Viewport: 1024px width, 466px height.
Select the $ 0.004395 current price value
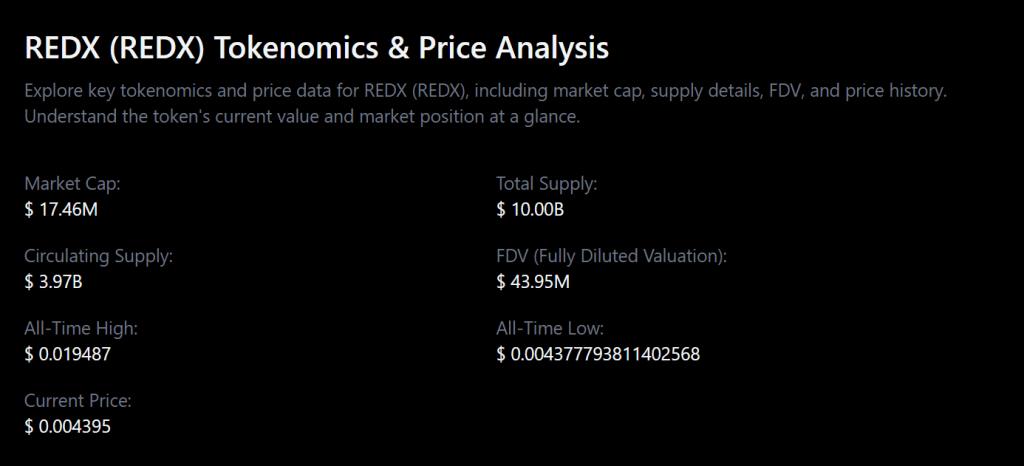tap(68, 426)
